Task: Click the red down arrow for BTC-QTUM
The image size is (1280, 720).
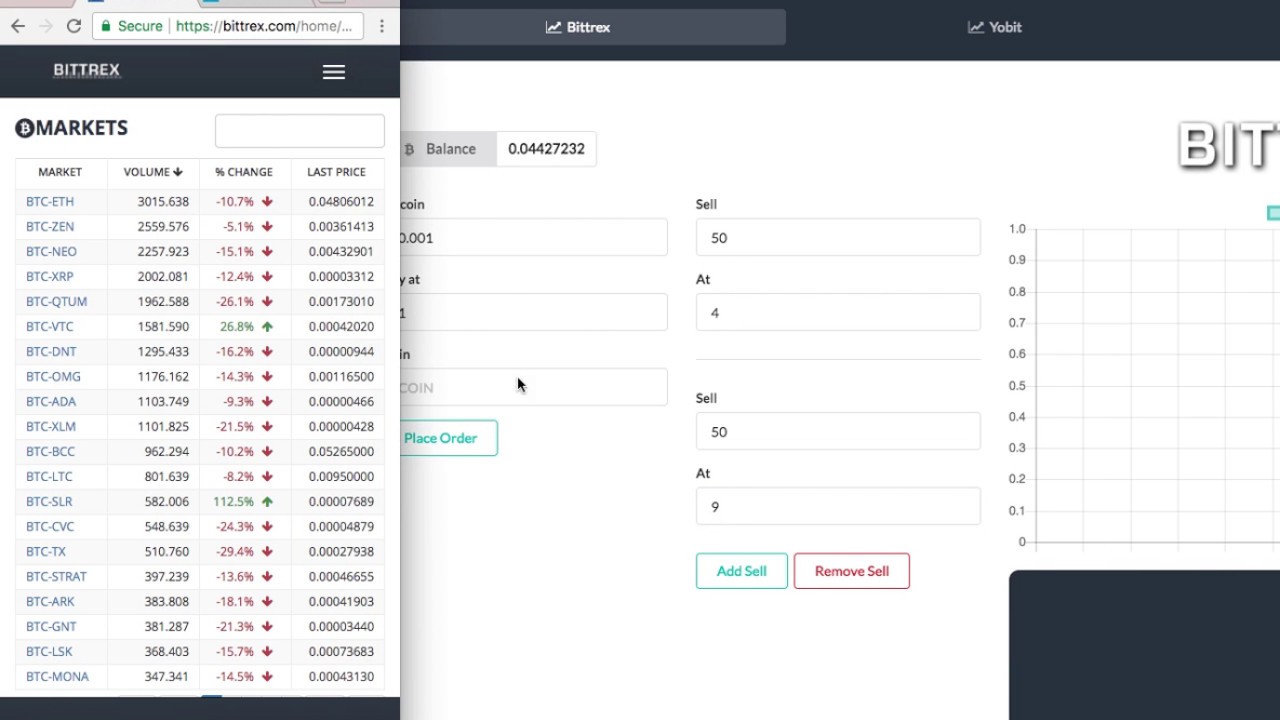Action: (267, 302)
